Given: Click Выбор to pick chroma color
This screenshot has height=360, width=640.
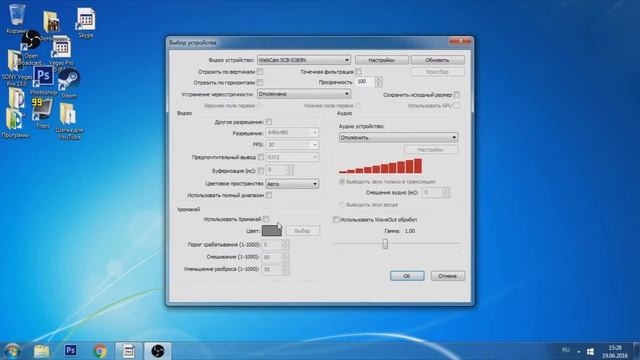Looking at the screenshot, I should click(302, 231).
